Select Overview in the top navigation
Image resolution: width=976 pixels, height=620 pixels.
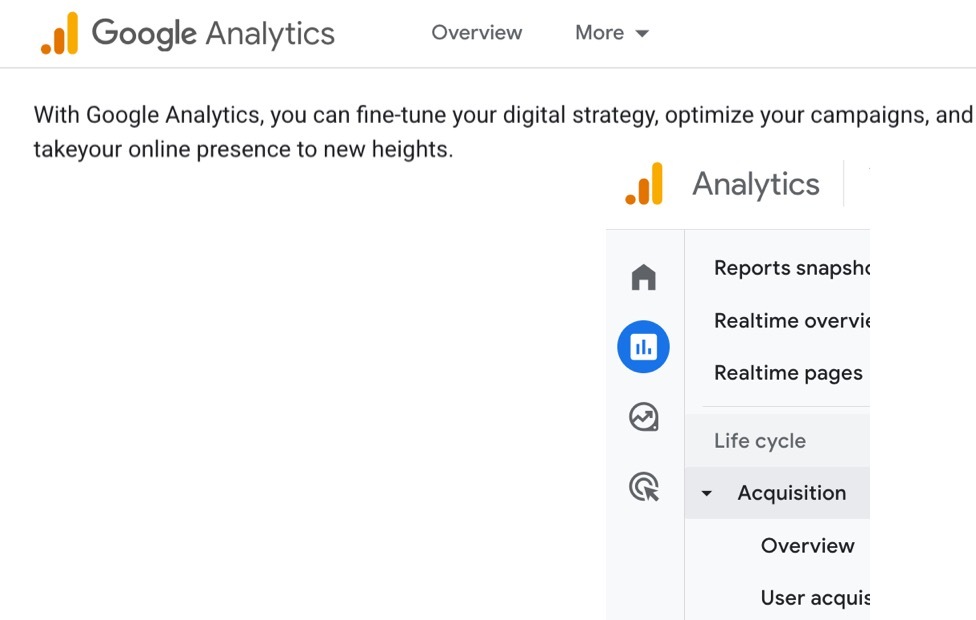476,33
